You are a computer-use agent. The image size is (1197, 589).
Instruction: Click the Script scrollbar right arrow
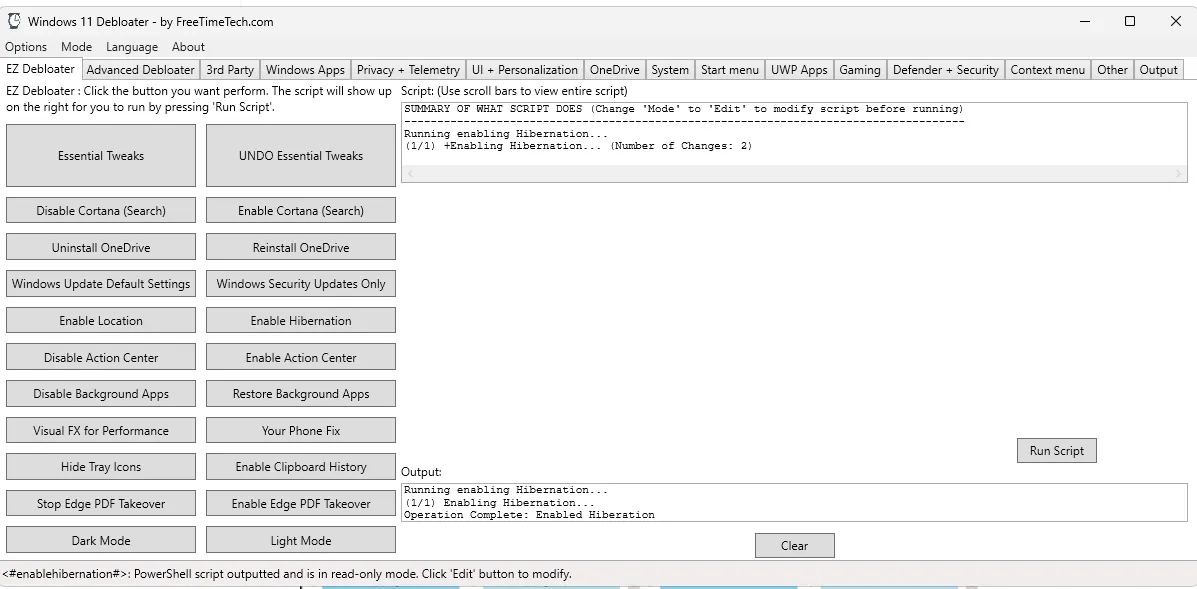[1180, 174]
